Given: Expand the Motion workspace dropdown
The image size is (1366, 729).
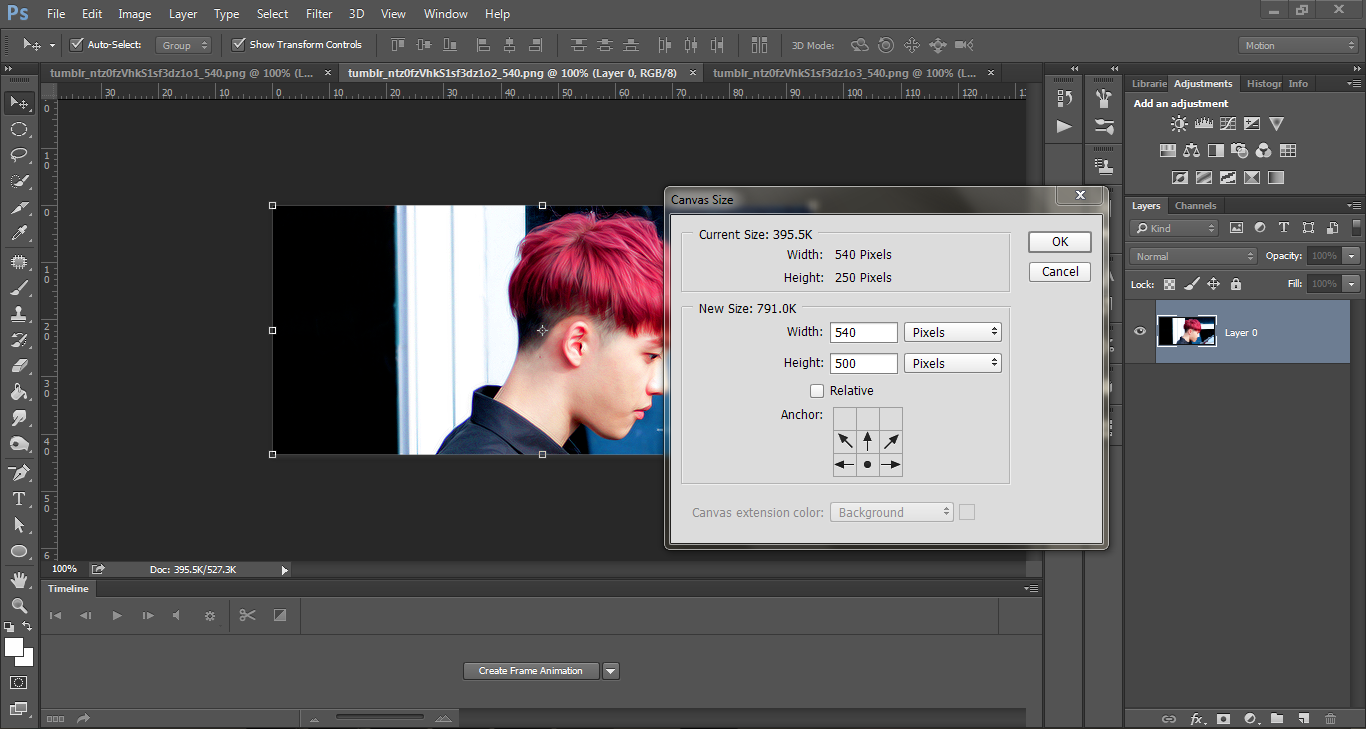Looking at the screenshot, I should coord(1298,45).
